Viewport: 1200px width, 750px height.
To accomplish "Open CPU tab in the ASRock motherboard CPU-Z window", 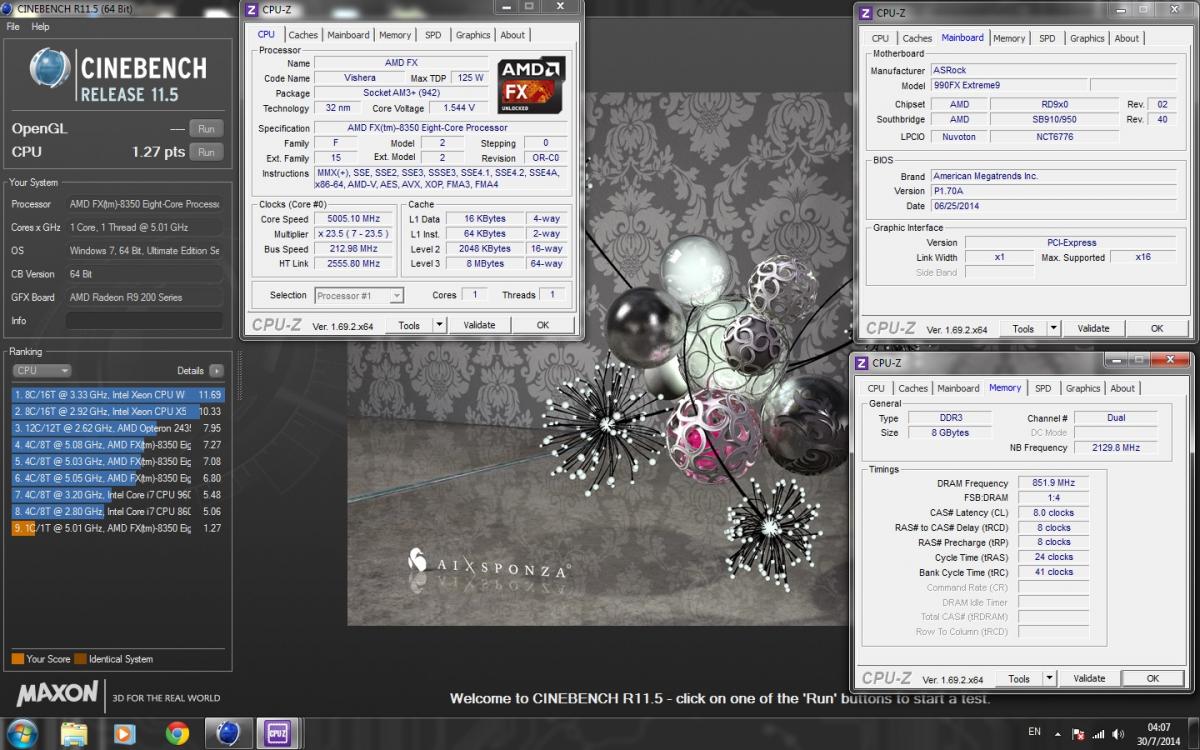I will (x=880, y=39).
